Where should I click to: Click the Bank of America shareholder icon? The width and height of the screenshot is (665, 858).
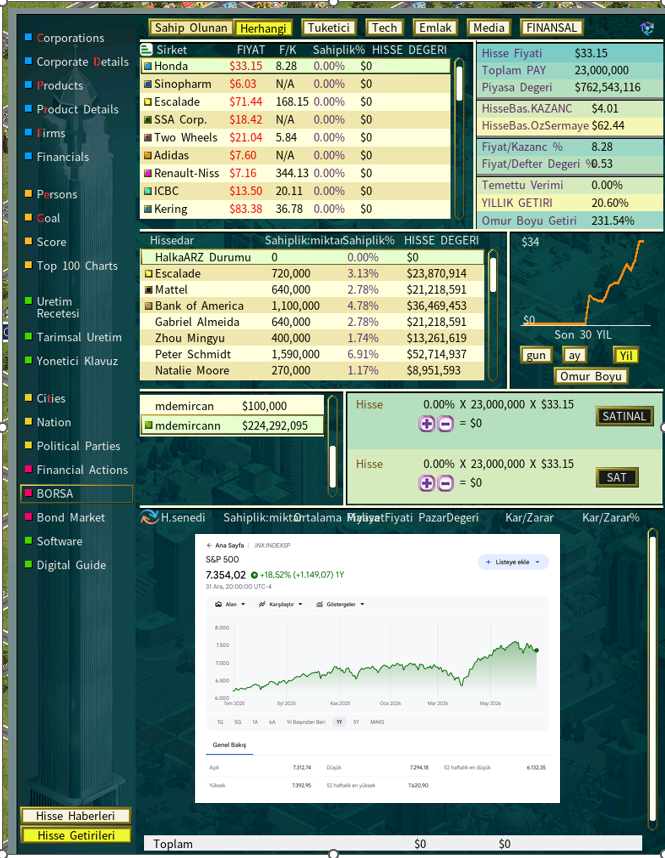[148, 306]
